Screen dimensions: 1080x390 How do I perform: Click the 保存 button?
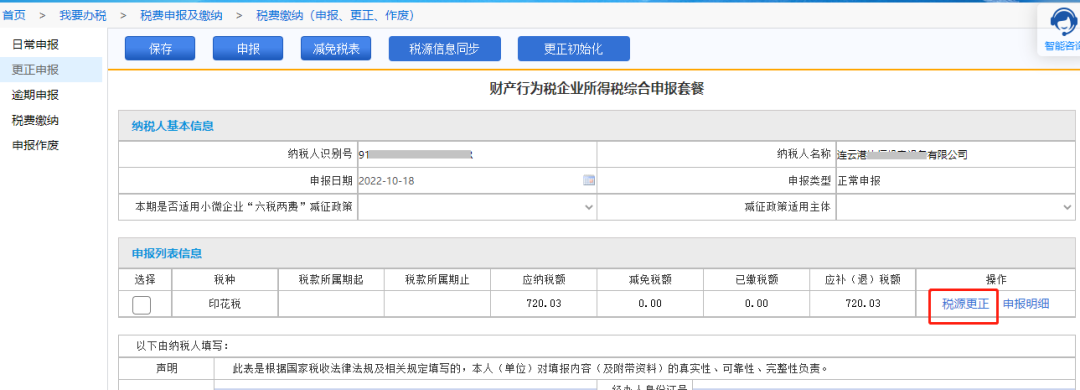[x=160, y=49]
